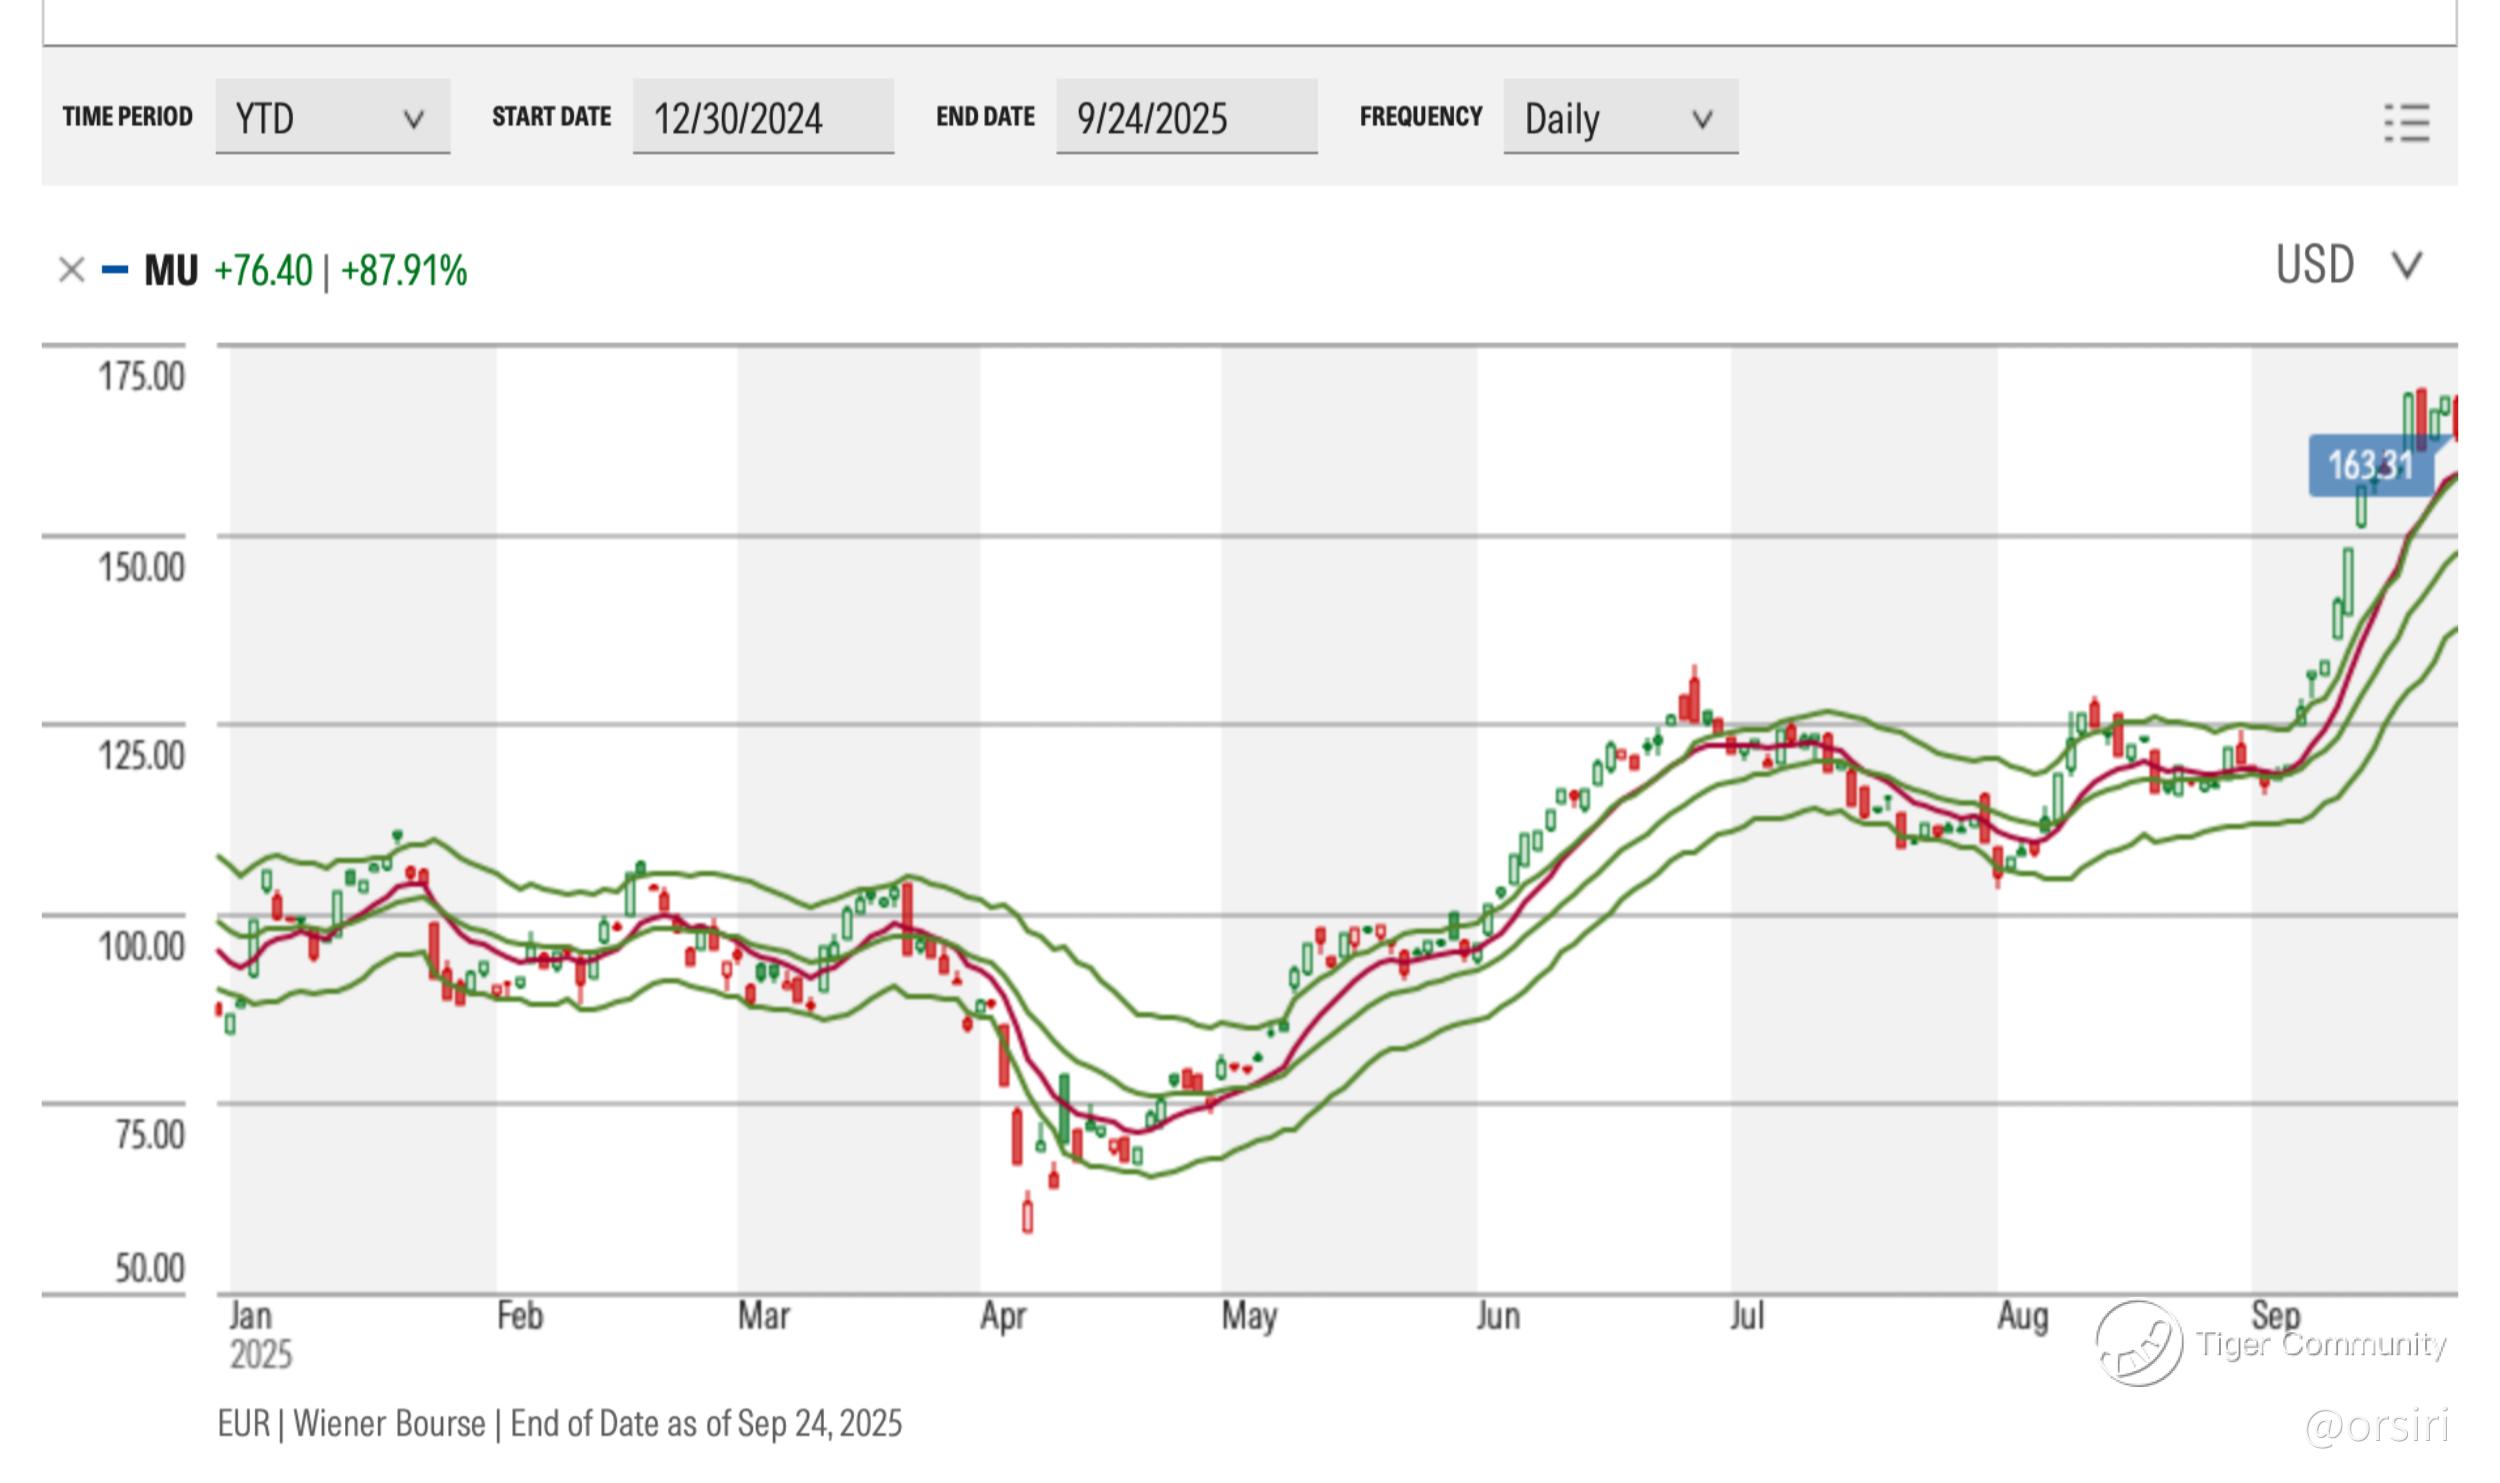Click the Wiener Bourse footnote text

tap(389, 1423)
